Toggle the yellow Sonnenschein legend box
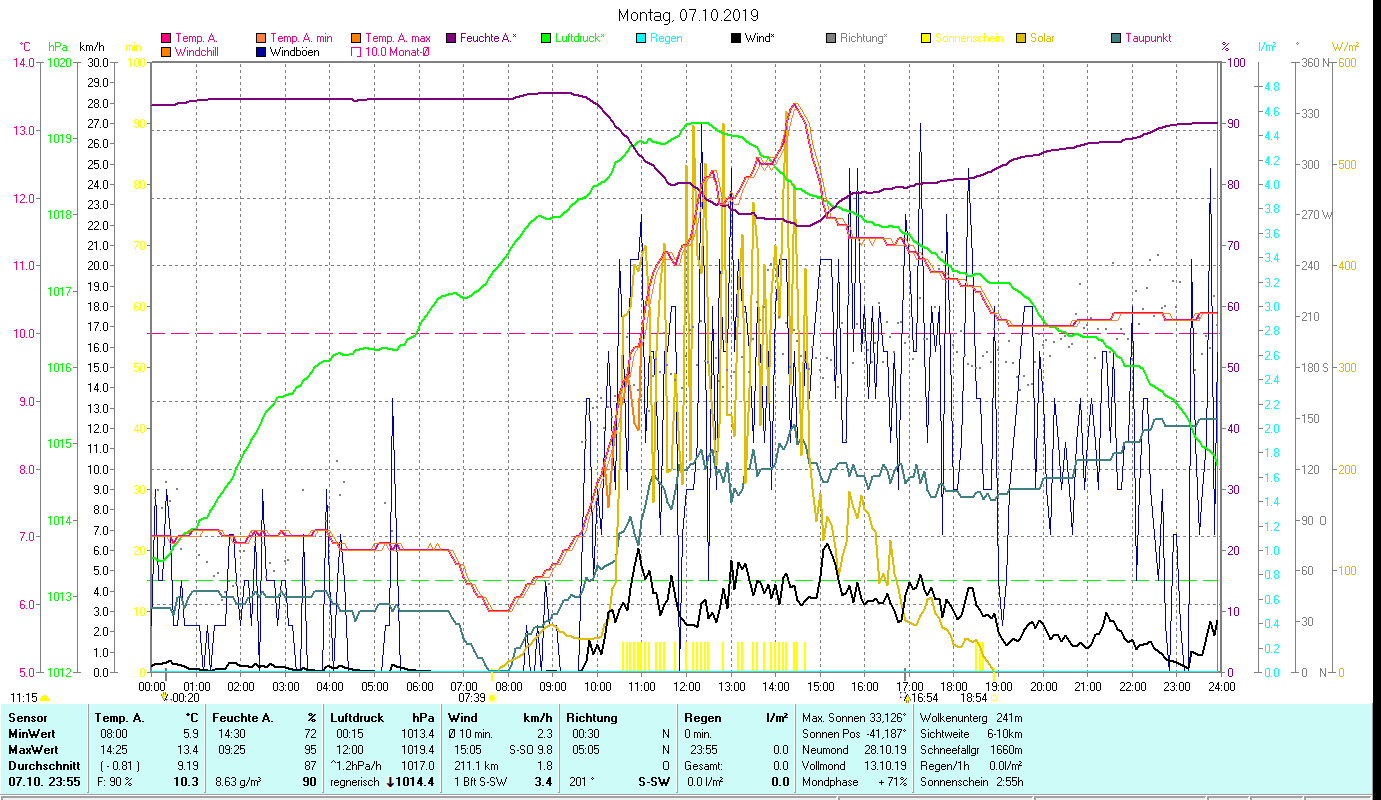Image resolution: width=1381 pixels, height=800 pixels. 926,38
